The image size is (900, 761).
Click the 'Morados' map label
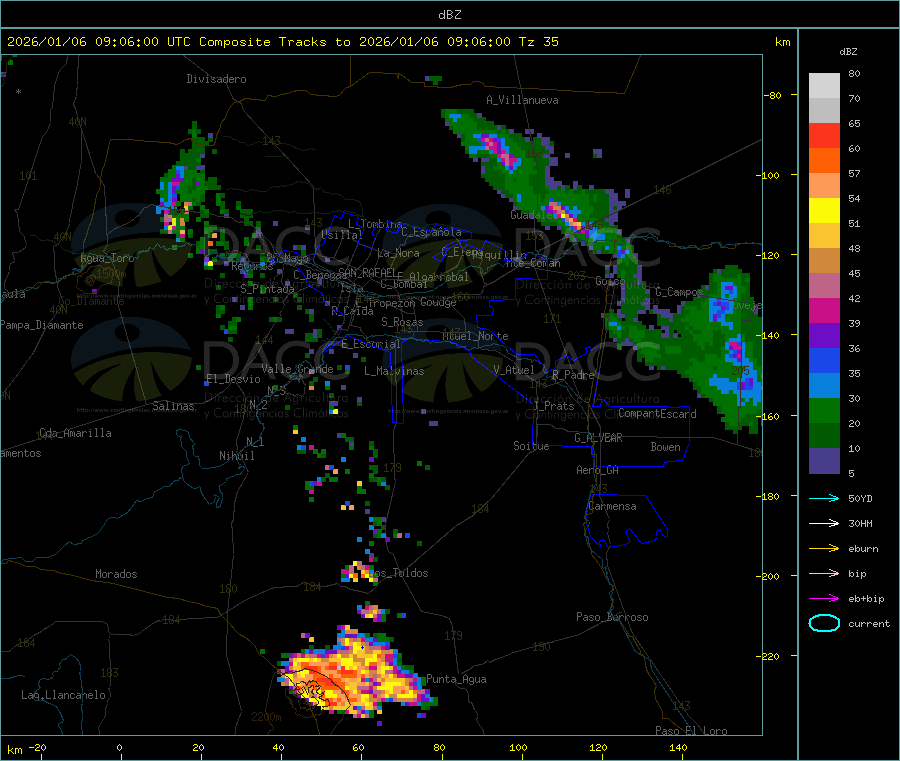[116, 574]
